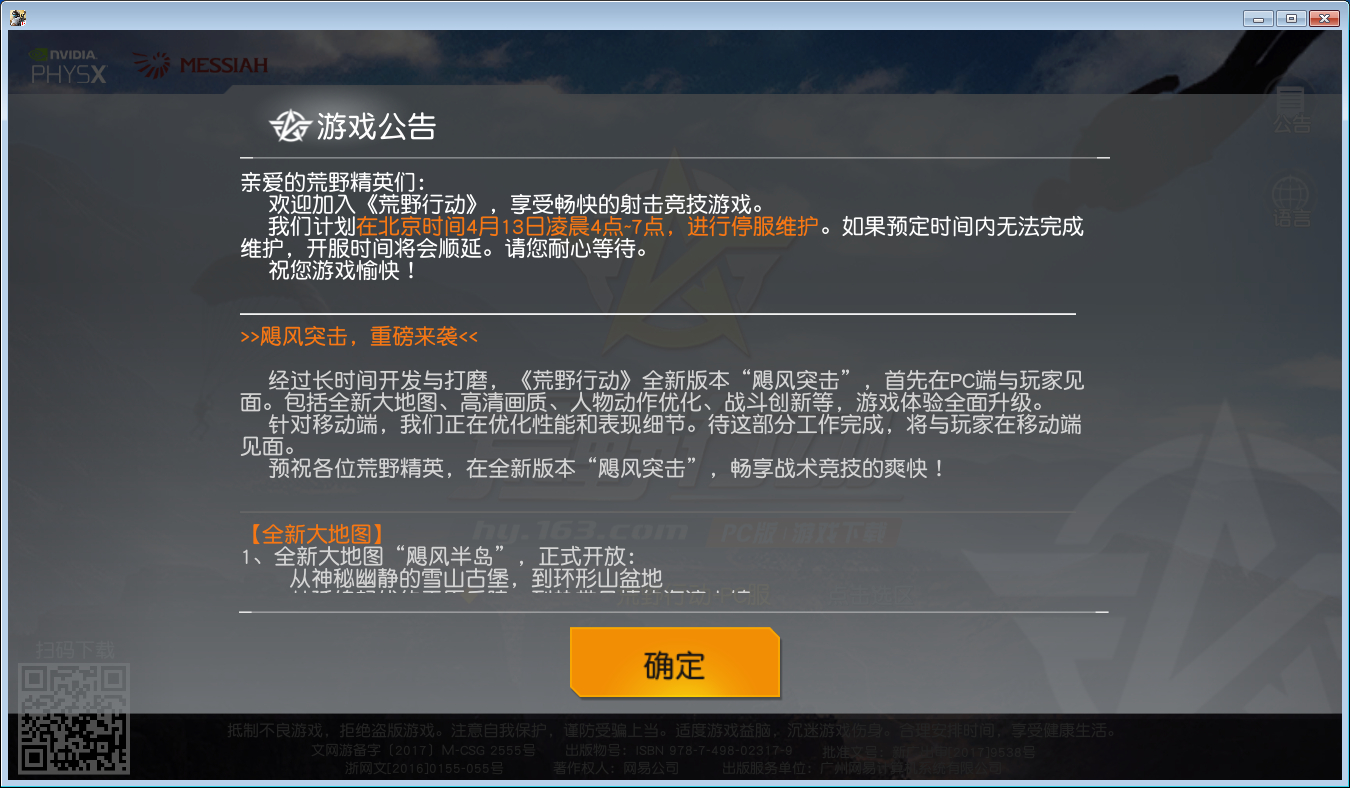The image size is (1350, 788).
Task: Click the game icon in title bar
Action: (17, 17)
